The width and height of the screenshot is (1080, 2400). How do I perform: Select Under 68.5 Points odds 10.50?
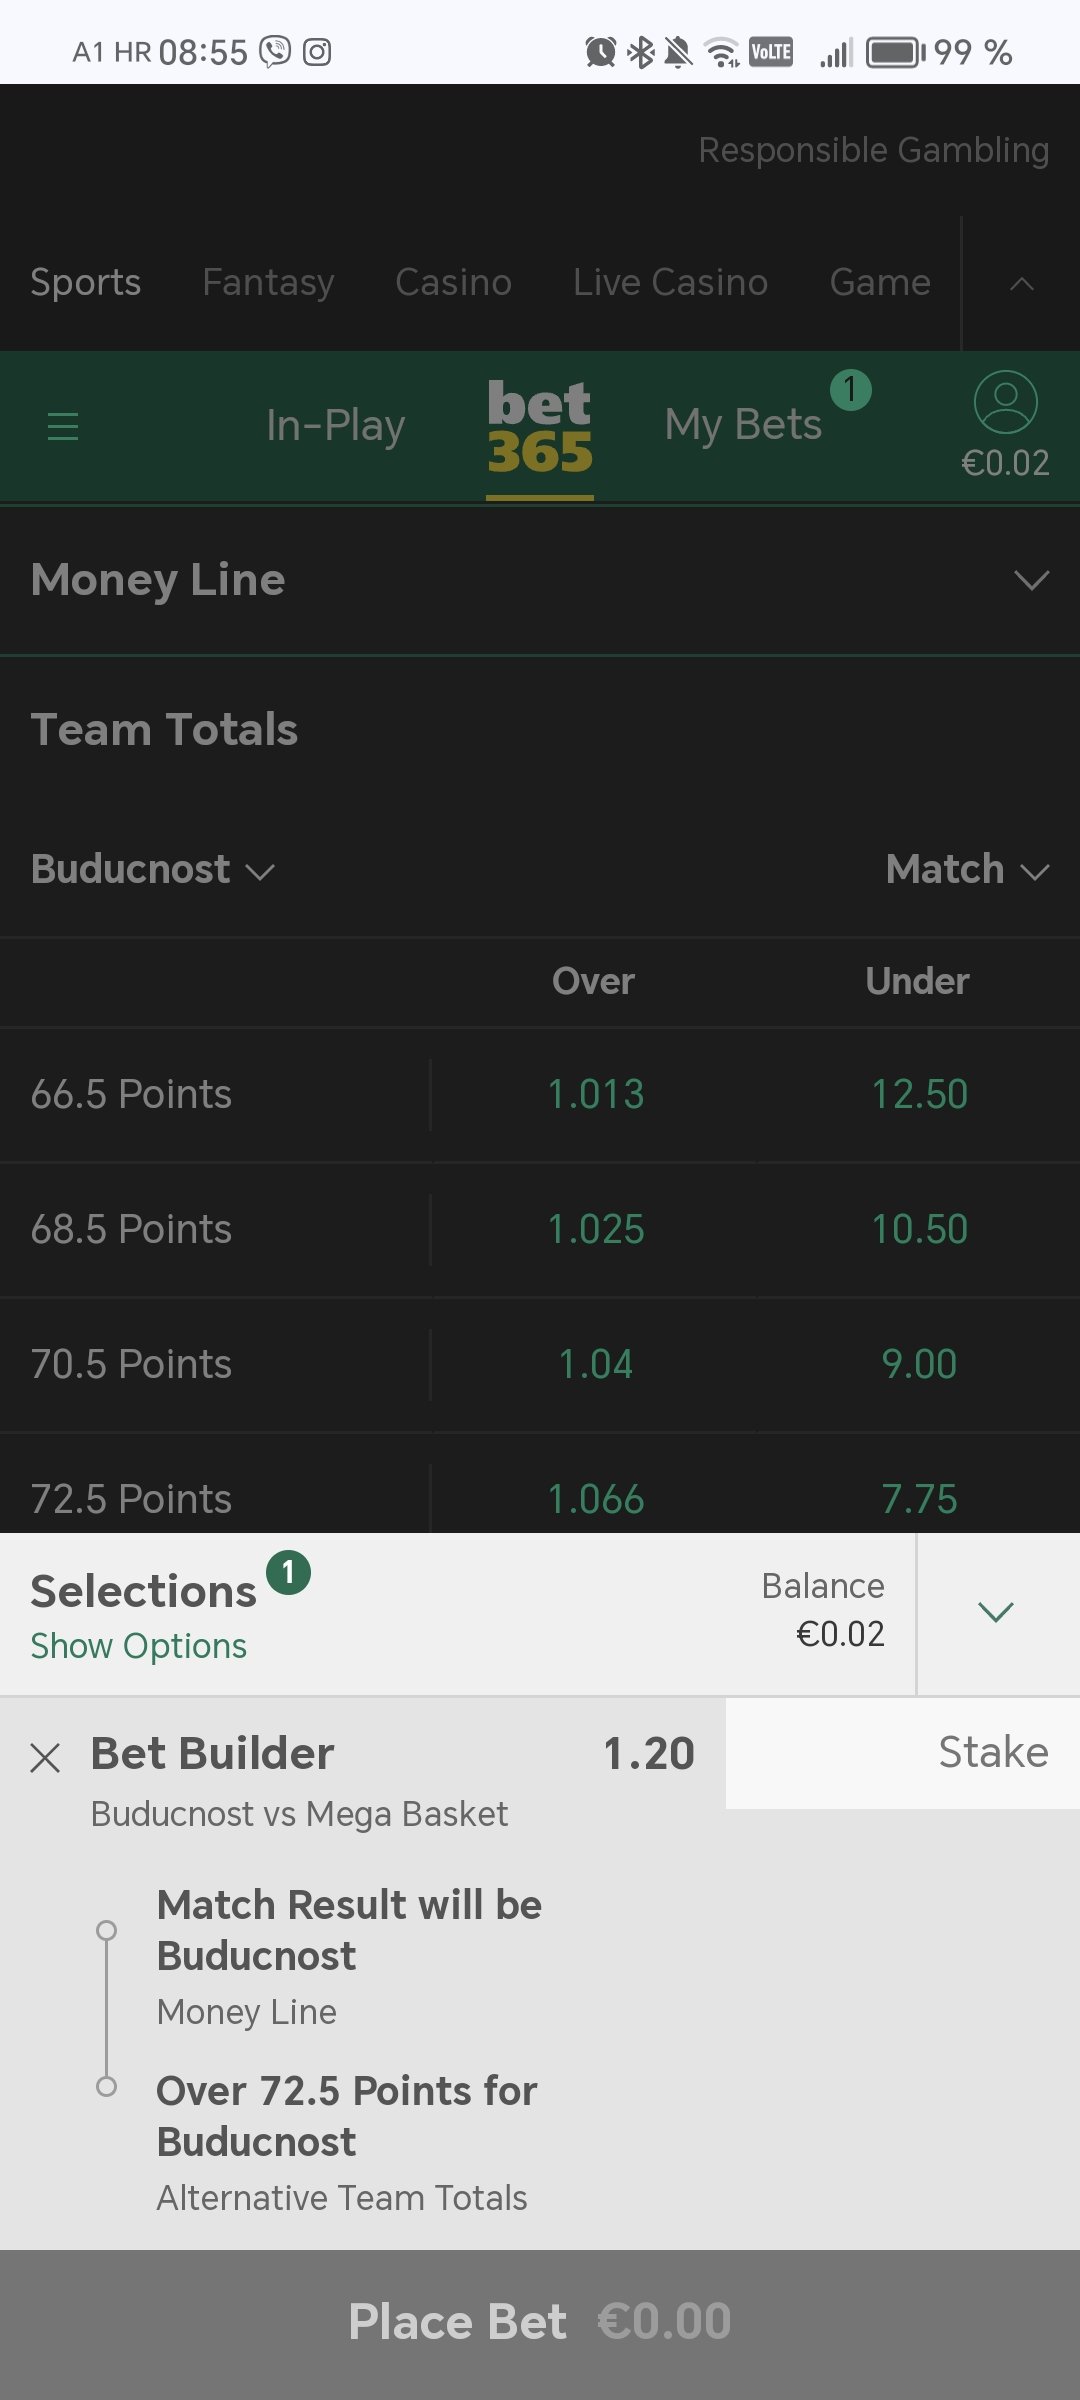point(919,1230)
